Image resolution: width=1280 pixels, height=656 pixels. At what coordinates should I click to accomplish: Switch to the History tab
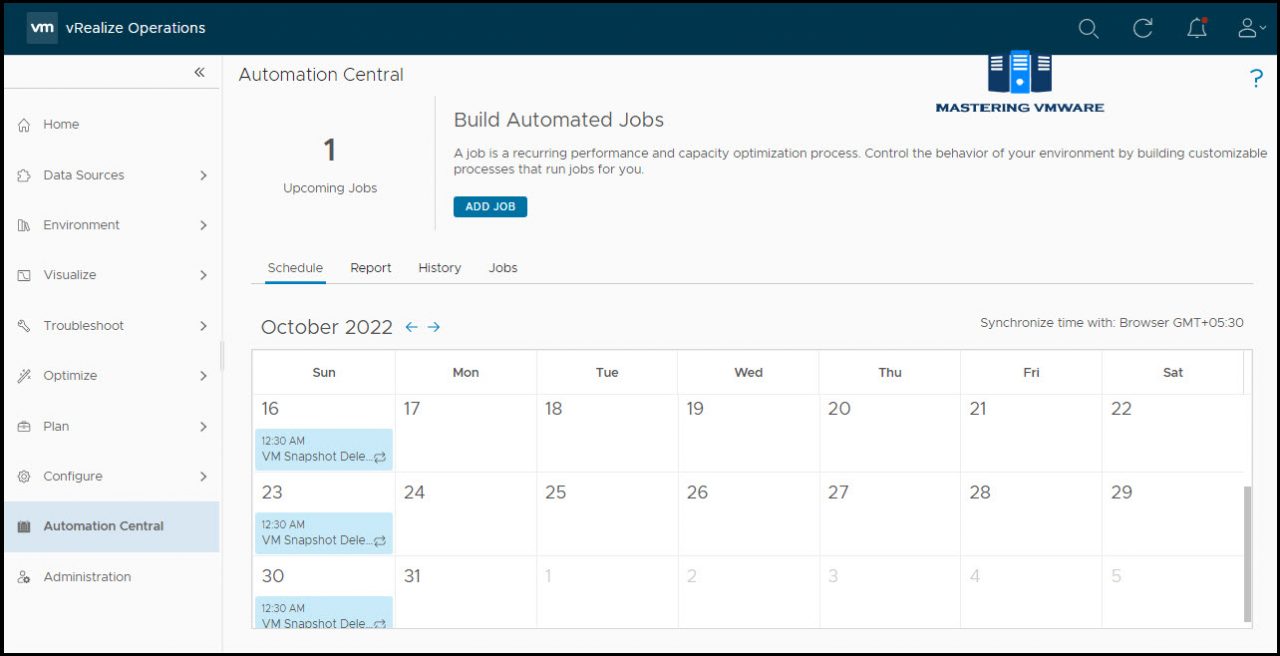point(440,268)
